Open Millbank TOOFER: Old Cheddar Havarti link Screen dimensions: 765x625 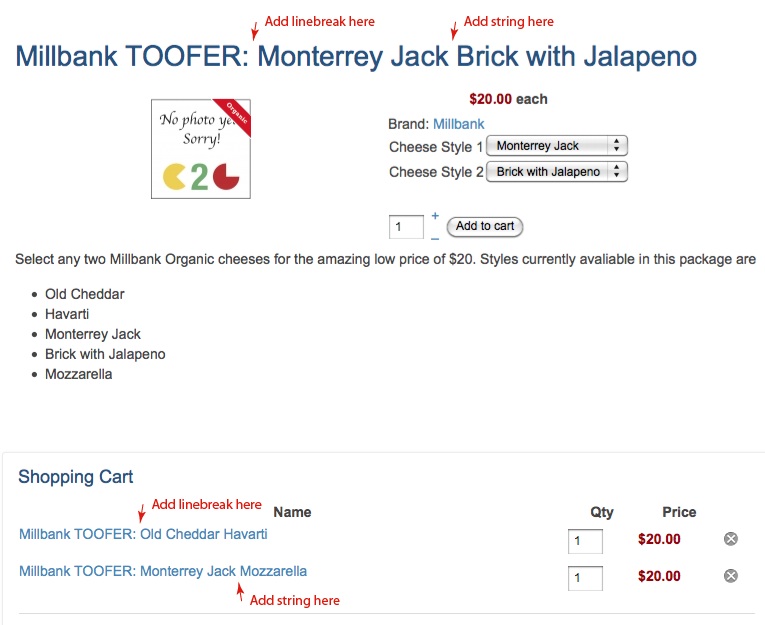point(143,534)
